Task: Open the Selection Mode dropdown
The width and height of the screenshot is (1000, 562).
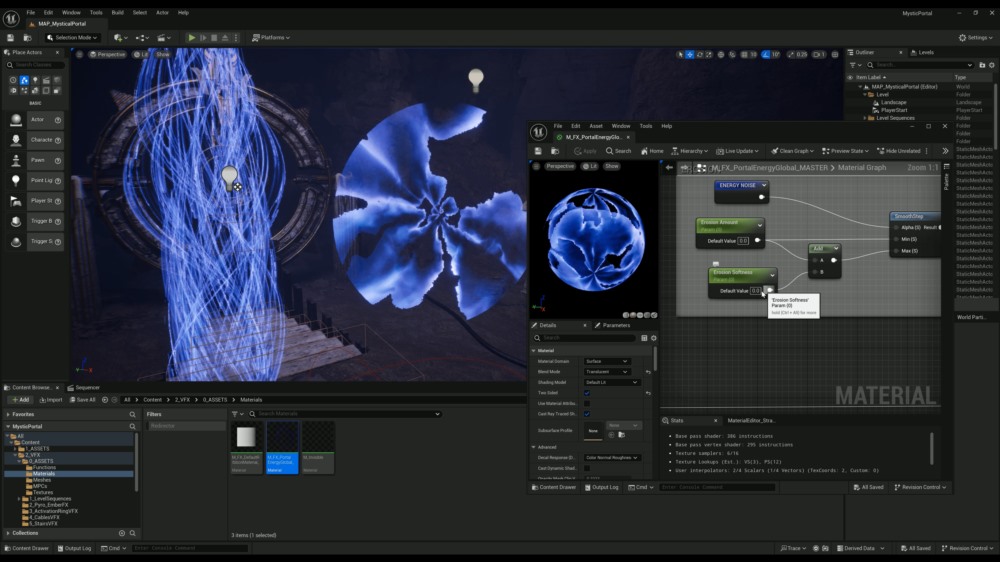Action: (72, 38)
